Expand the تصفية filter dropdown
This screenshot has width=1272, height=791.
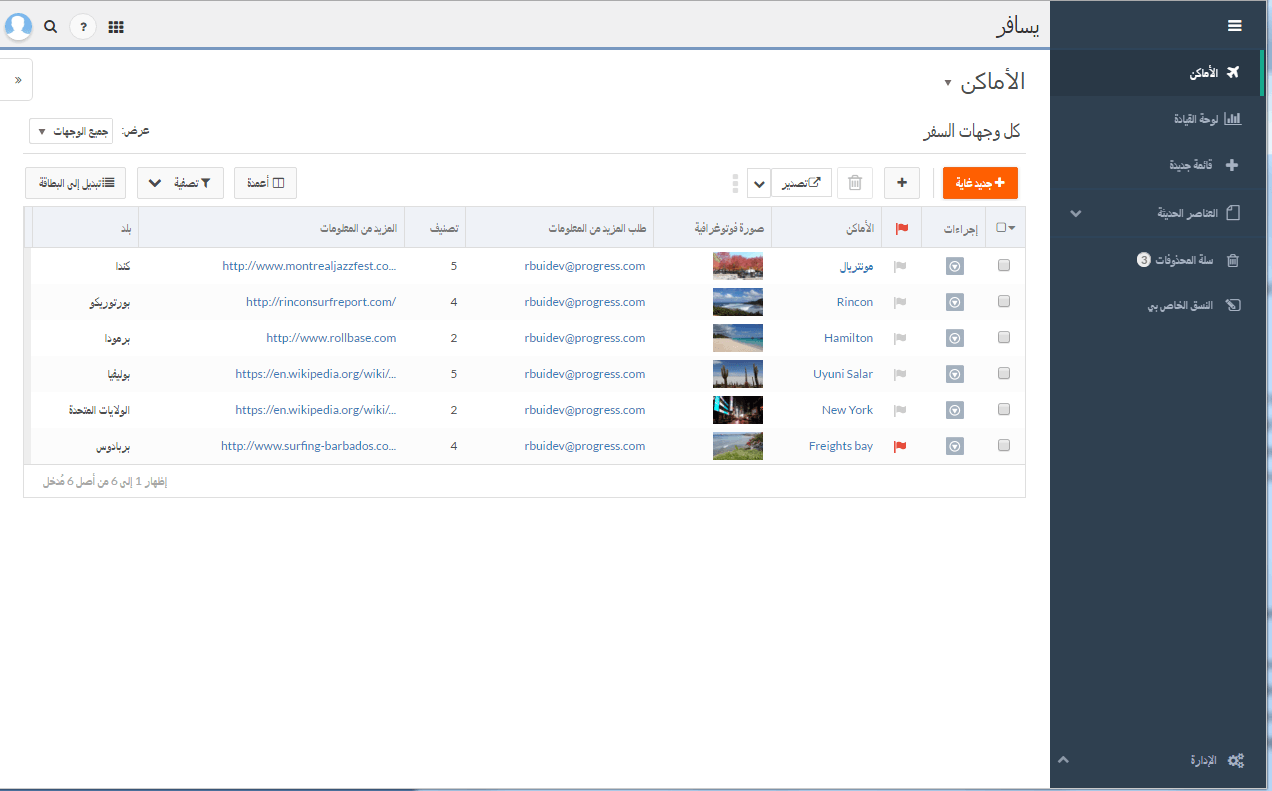pos(180,183)
